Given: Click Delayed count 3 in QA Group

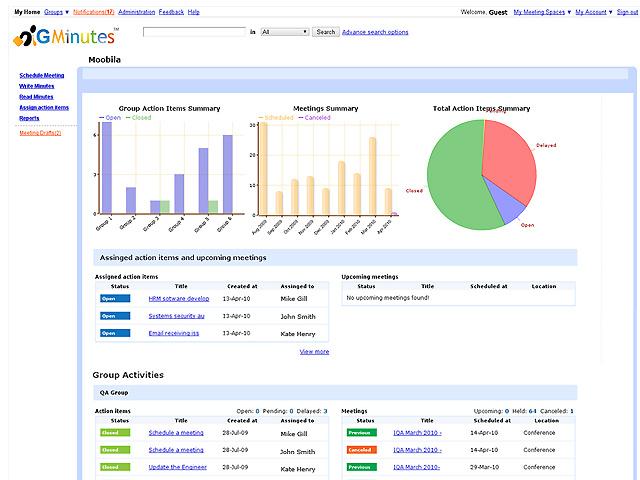Looking at the screenshot, I should coord(325,411).
